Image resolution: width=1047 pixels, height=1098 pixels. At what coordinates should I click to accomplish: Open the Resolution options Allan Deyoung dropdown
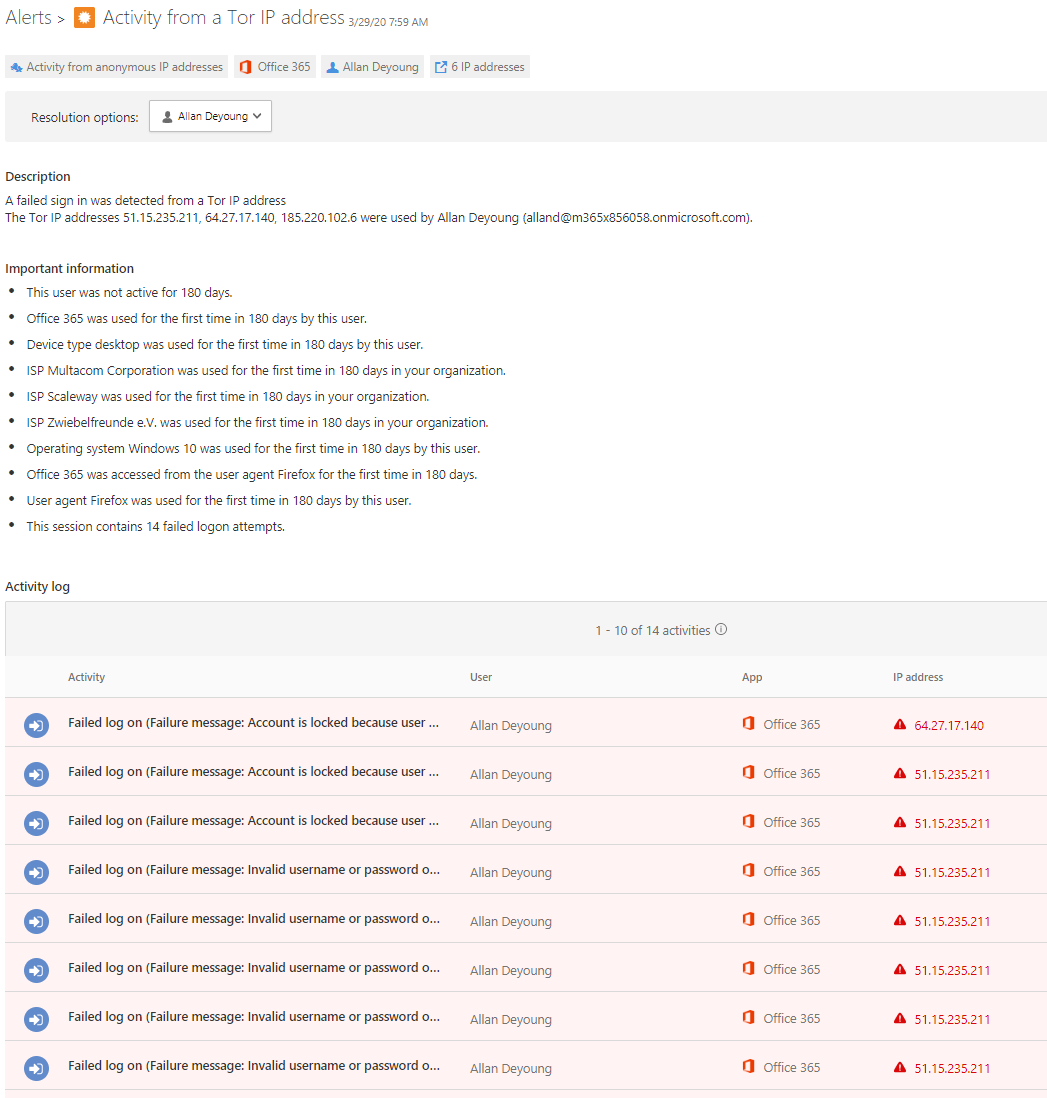[210, 116]
